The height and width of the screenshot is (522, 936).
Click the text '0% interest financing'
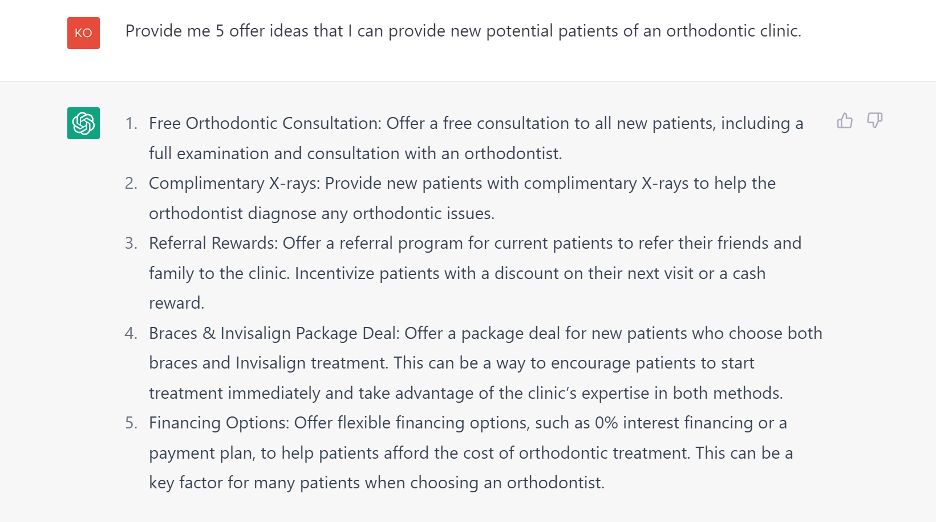(x=674, y=423)
